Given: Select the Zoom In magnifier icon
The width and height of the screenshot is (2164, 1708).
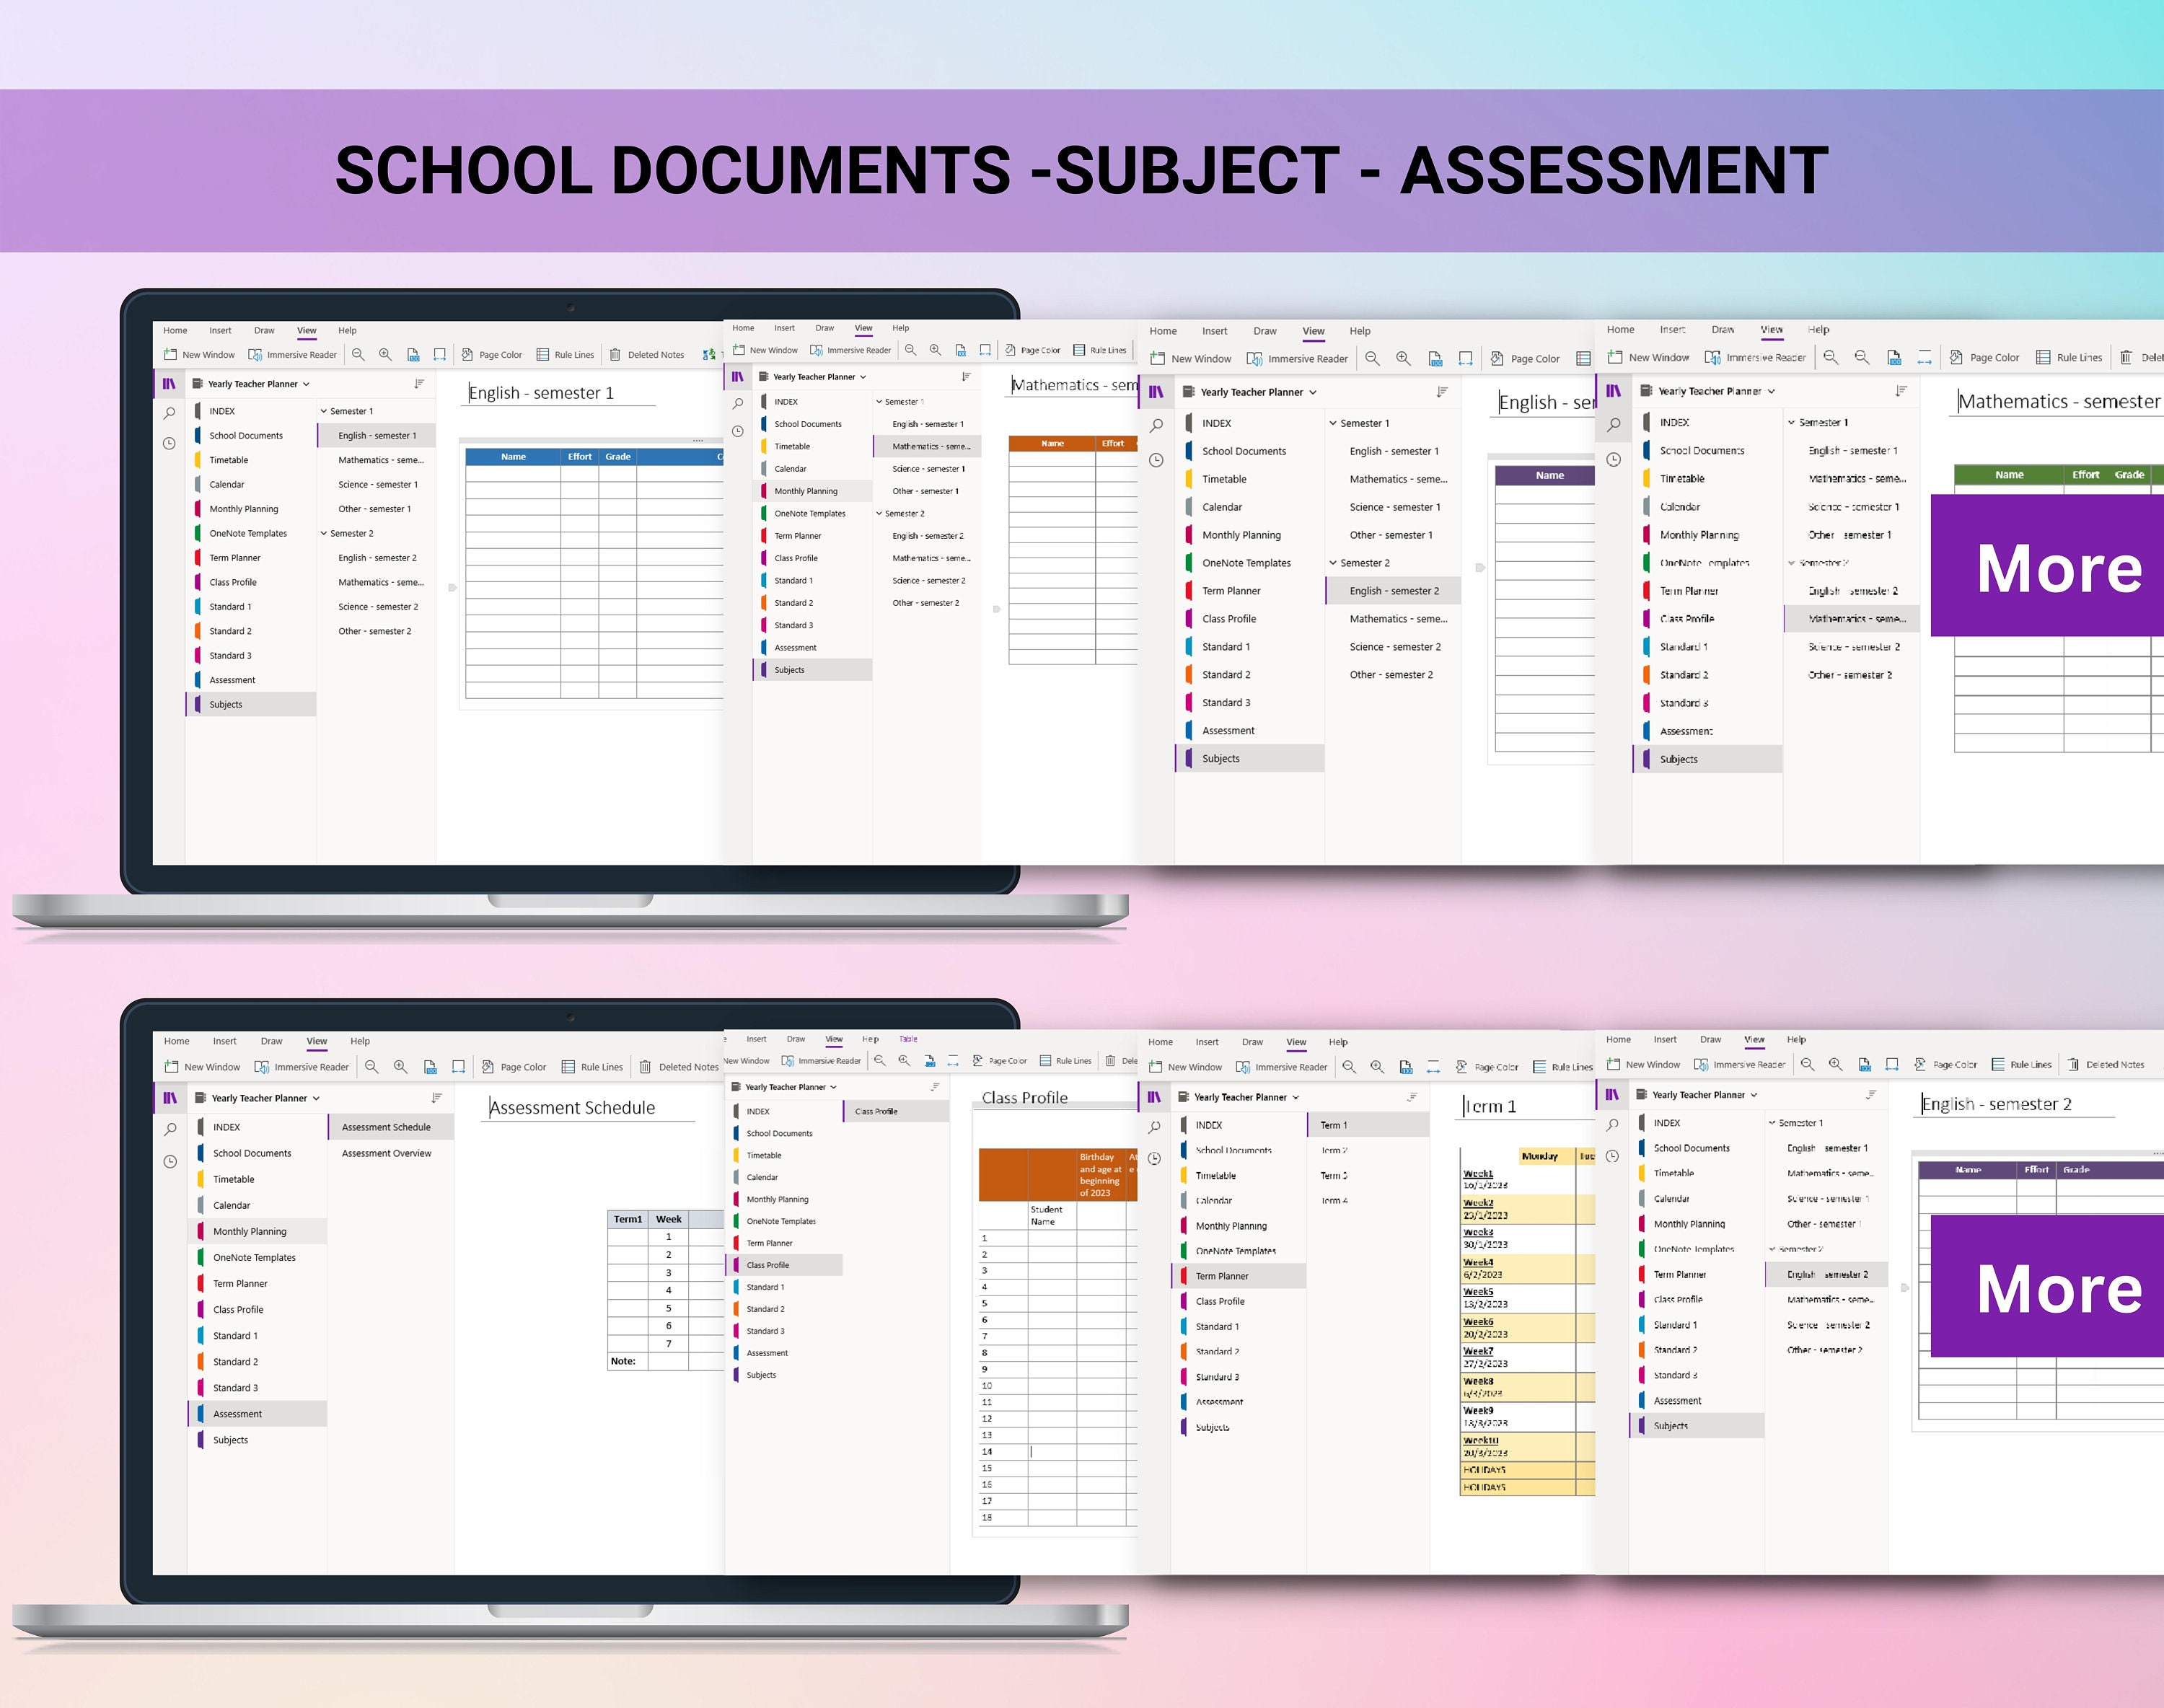Looking at the screenshot, I should tap(385, 354).
